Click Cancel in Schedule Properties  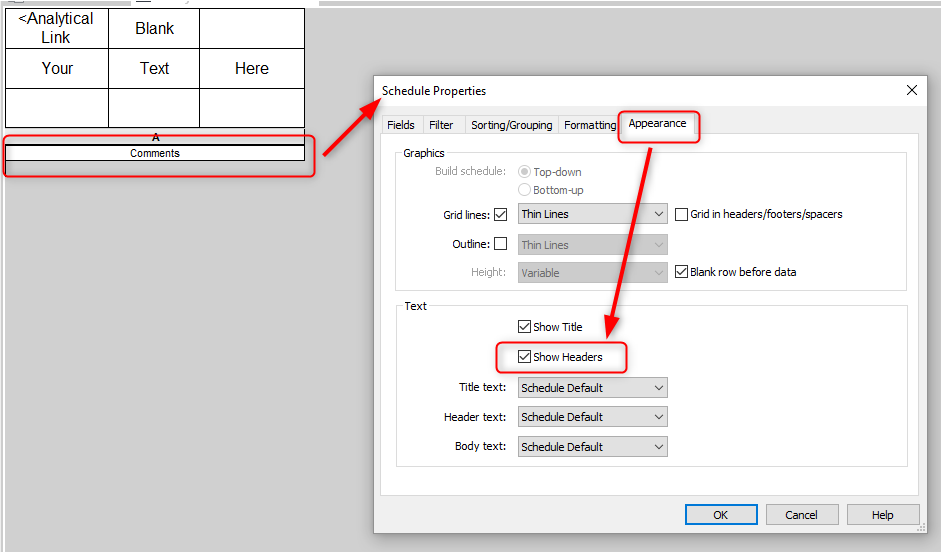pos(801,515)
